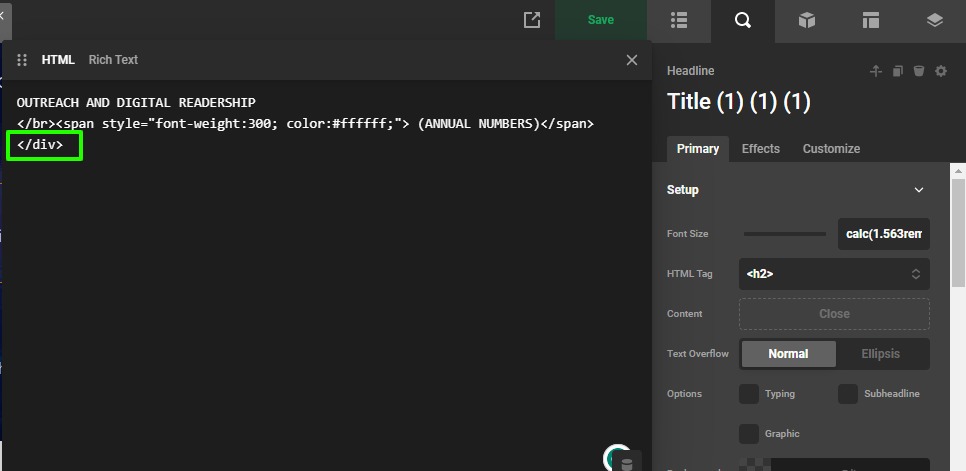Screen dimensions: 966x471
Task: Enable the Graphic option checkbox
Action: [749, 434]
